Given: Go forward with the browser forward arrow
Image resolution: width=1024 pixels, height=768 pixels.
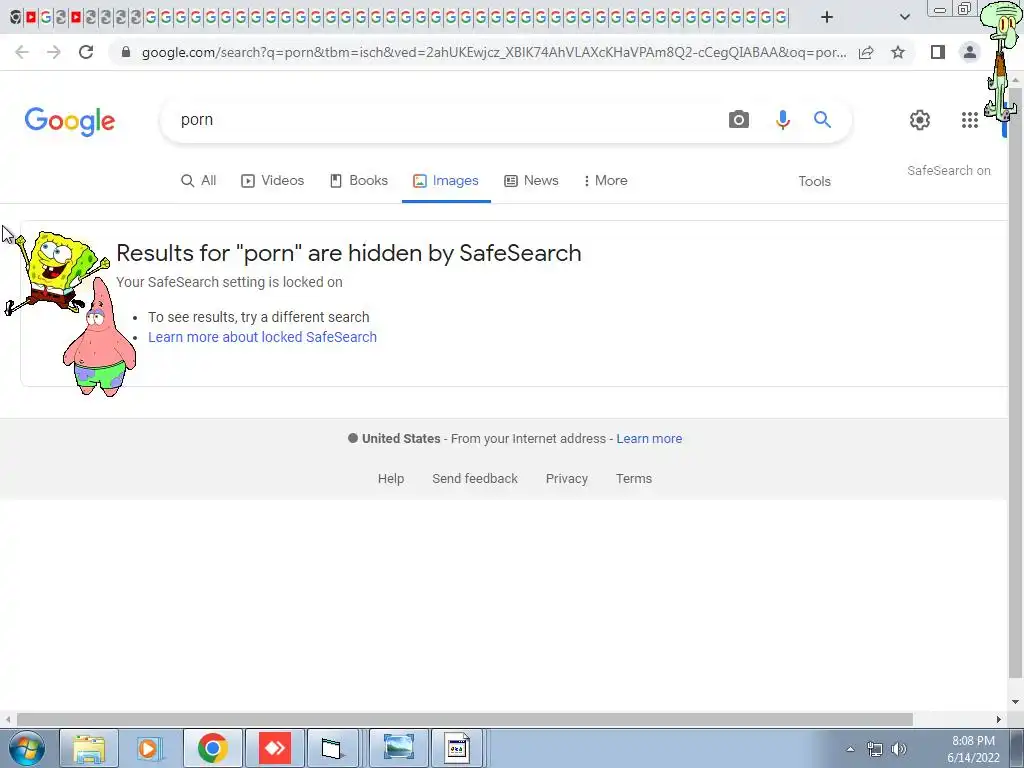Looking at the screenshot, I should pyautogui.click(x=54, y=52).
